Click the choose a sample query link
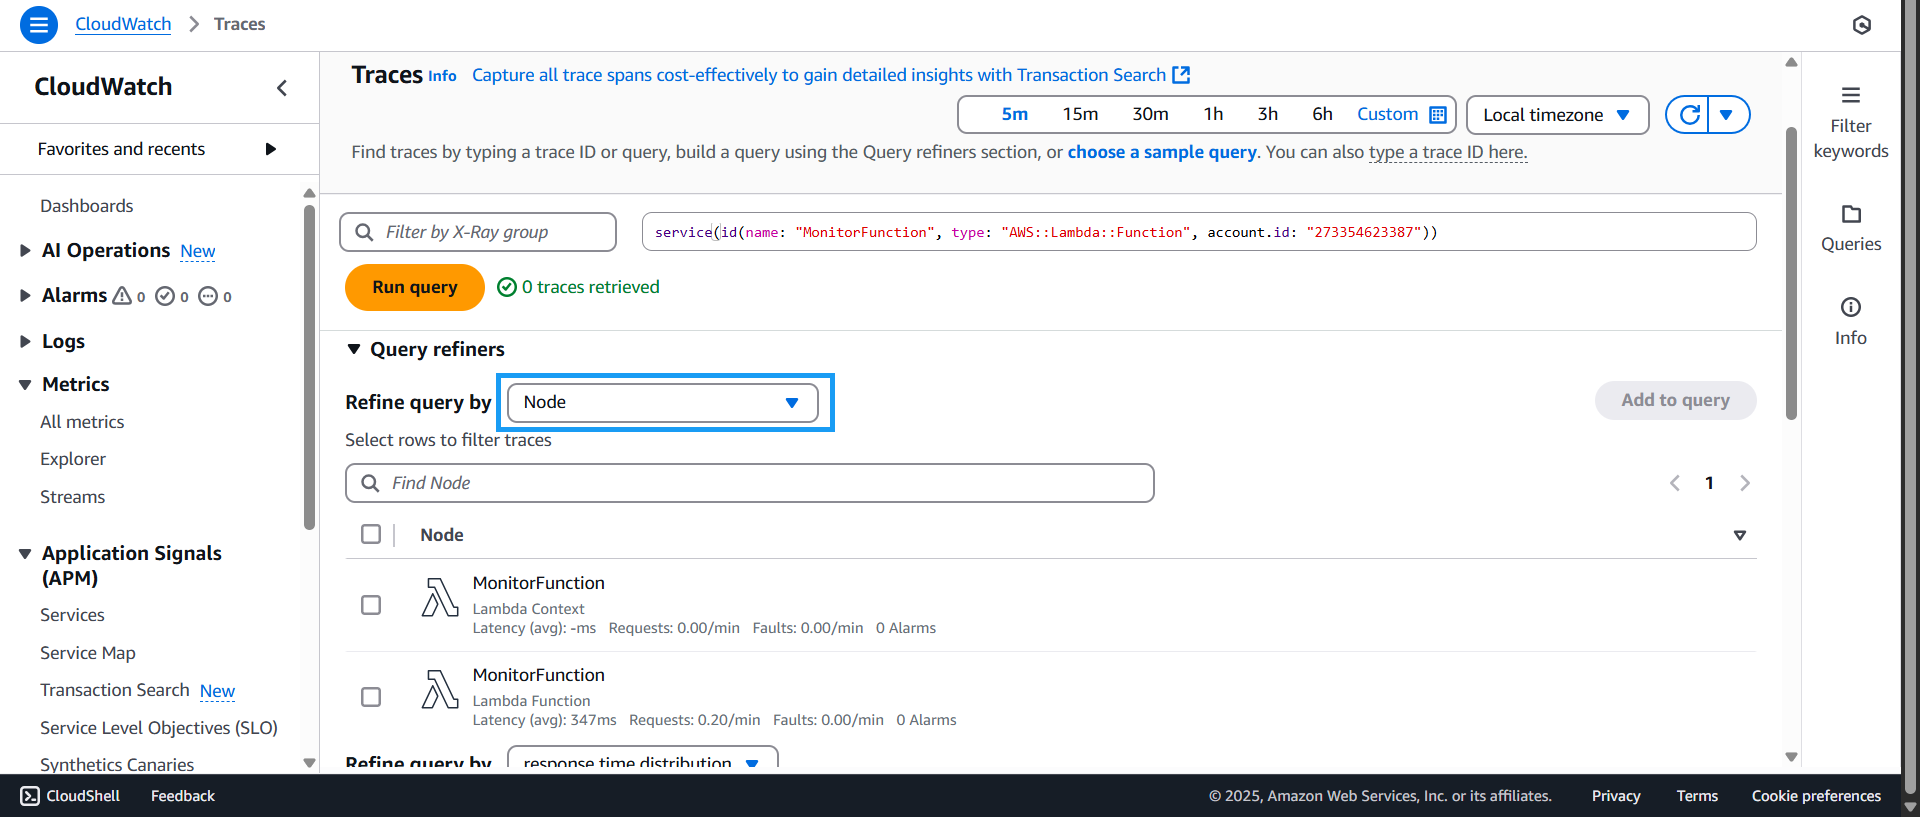Image resolution: width=1920 pixels, height=817 pixels. (1161, 152)
